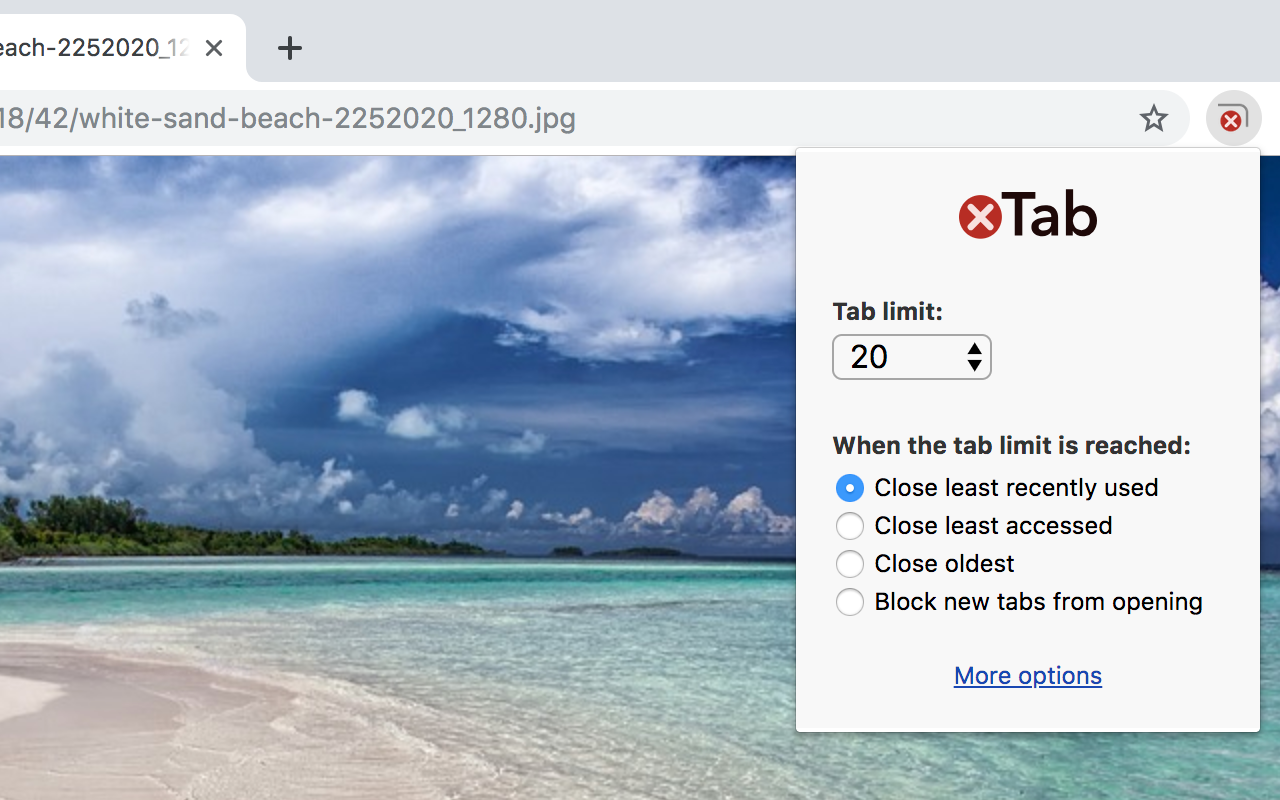Click the Tab limit label
Viewport: 1280px width, 800px height.
[x=887, y=311]
